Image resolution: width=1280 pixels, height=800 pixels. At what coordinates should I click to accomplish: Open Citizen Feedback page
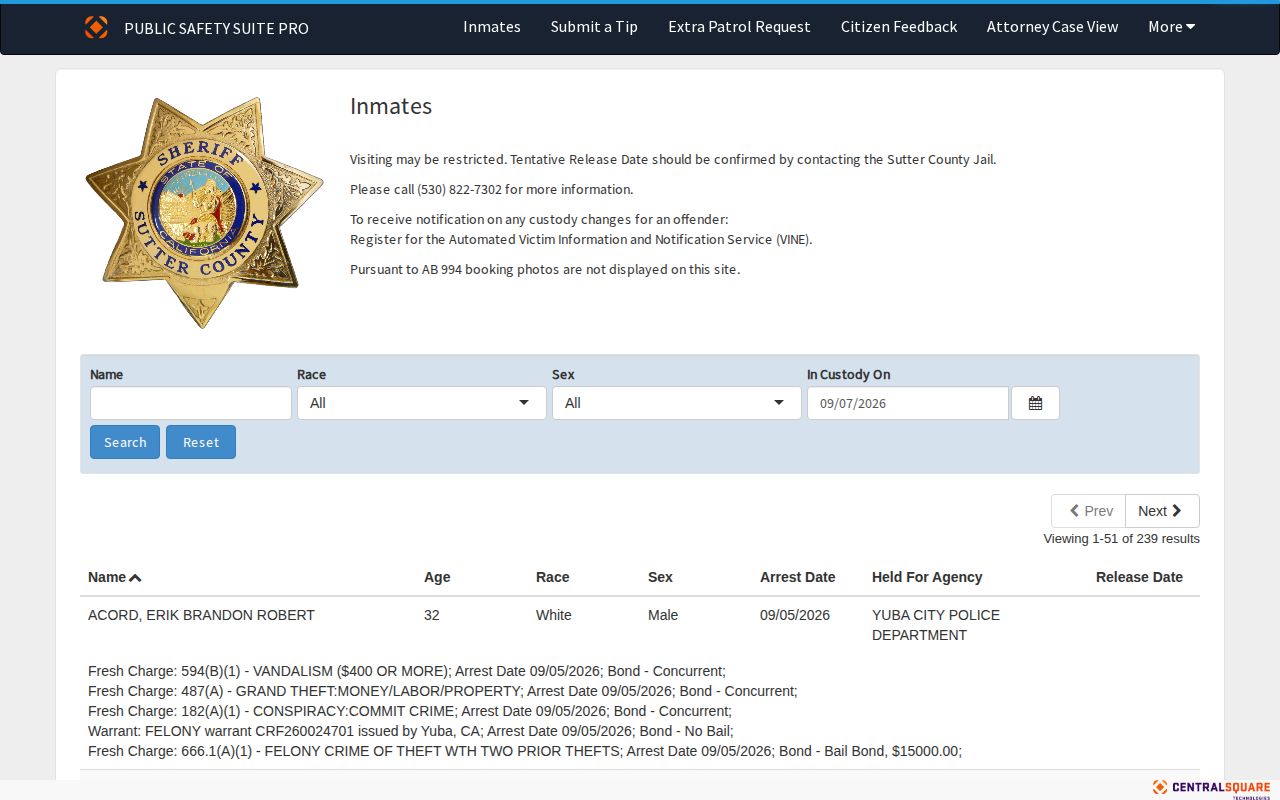pos(899,27)
